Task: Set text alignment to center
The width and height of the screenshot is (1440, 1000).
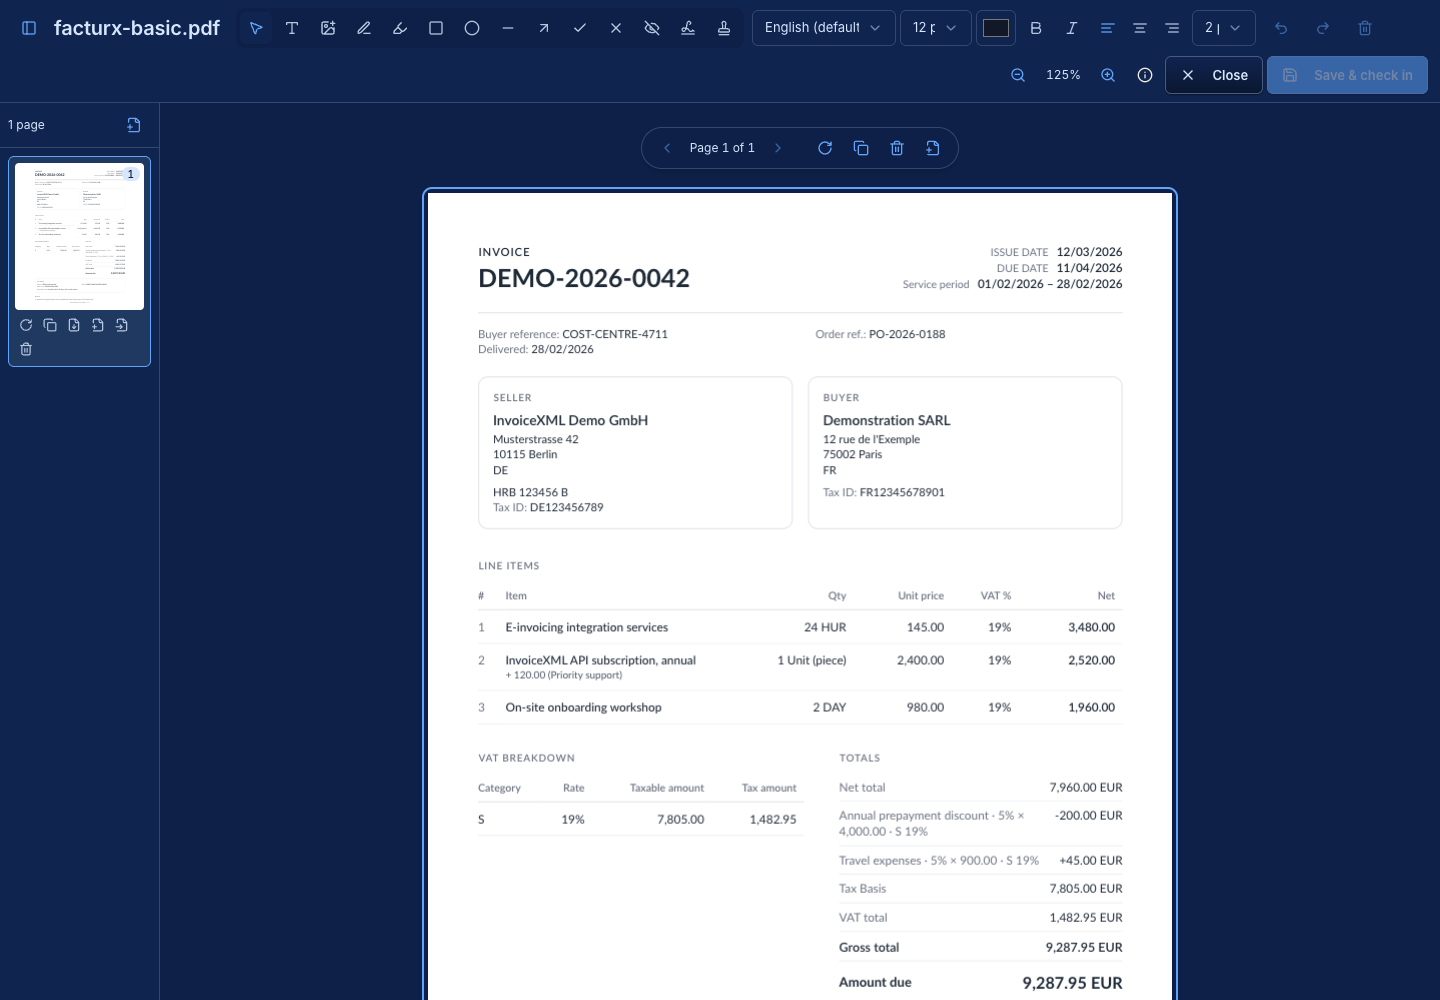Action: pyautogui.click(x=1140, y=28)
